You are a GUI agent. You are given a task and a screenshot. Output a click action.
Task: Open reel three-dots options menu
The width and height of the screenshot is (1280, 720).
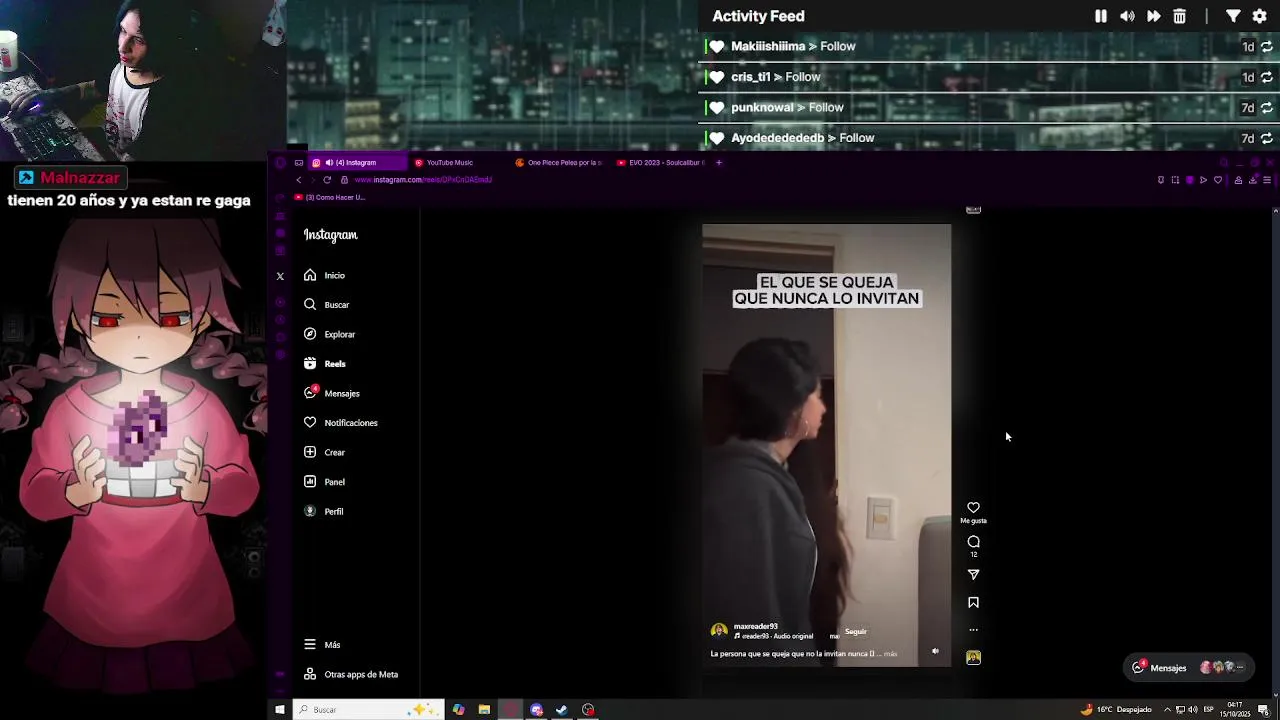[973, 630]
